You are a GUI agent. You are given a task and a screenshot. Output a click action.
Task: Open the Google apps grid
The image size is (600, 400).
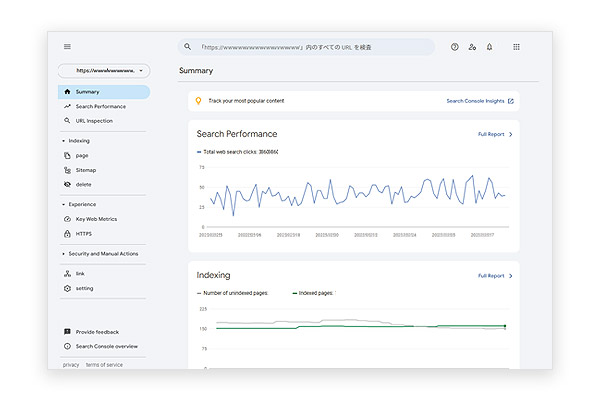click(x=516, y=47)
